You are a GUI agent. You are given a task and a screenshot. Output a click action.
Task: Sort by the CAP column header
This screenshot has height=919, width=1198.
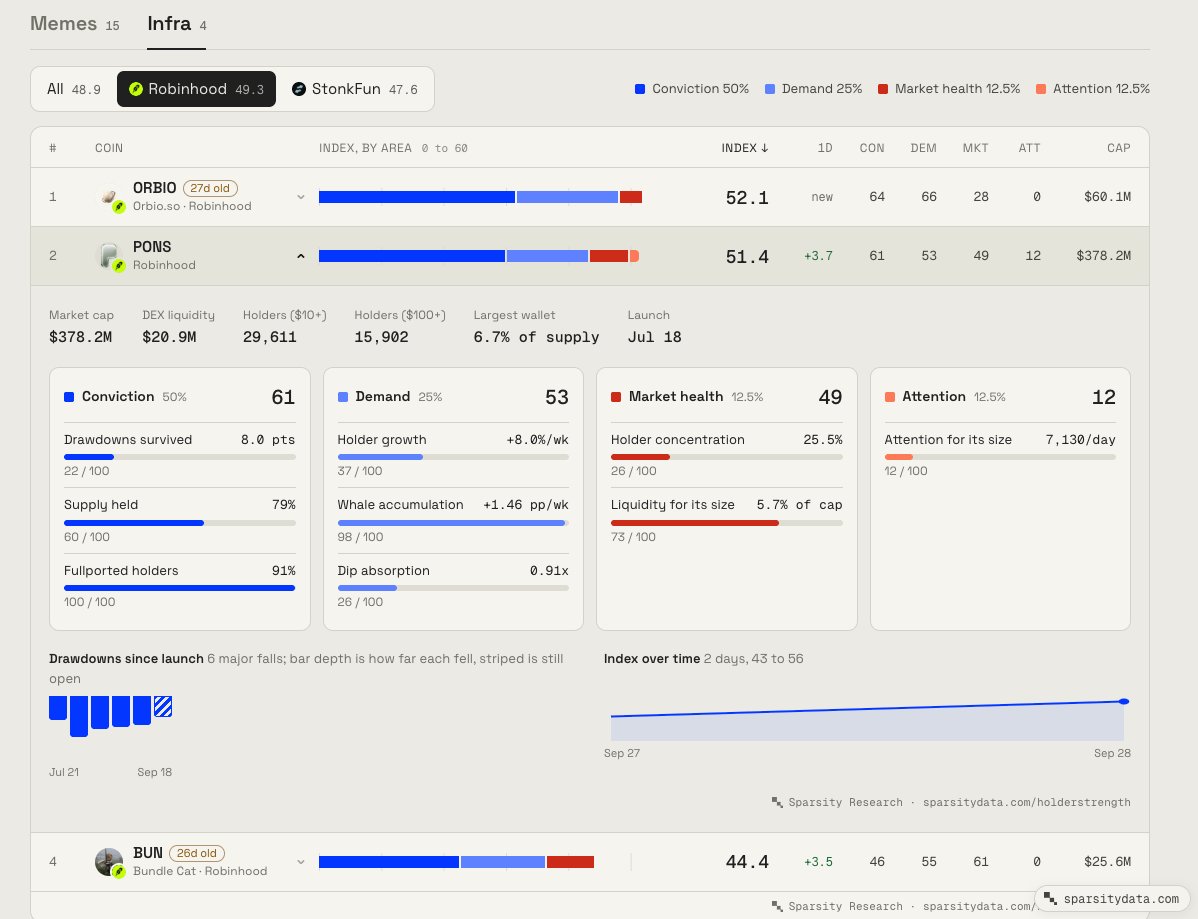[1119, 148]
